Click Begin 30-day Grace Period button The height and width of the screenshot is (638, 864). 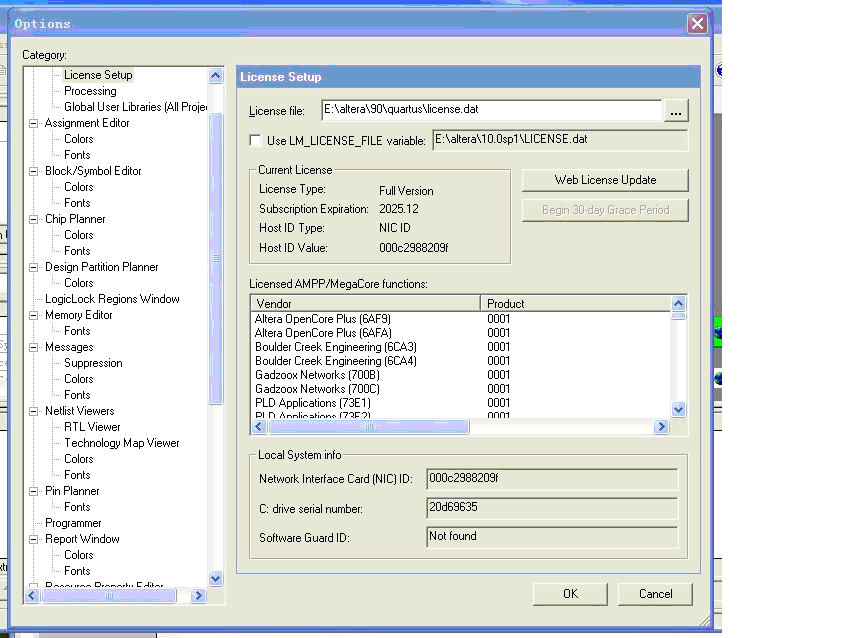[605, 210]
